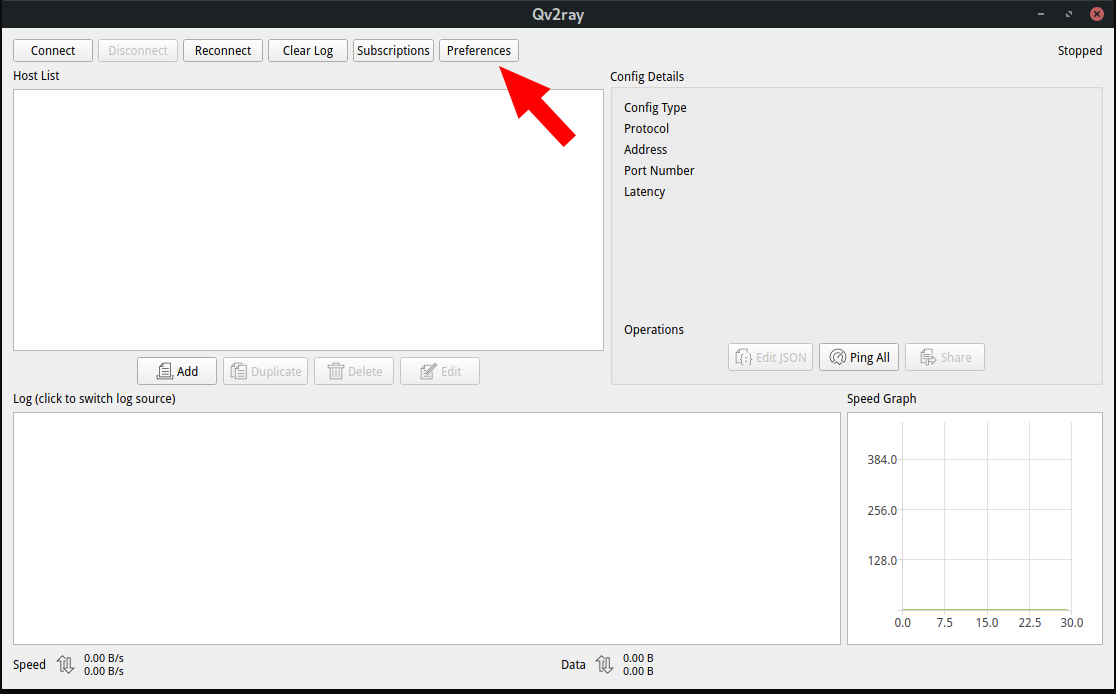Click the Speed up/down arrows icon
The image size is (1116, 694).
(x=66, y=665)
